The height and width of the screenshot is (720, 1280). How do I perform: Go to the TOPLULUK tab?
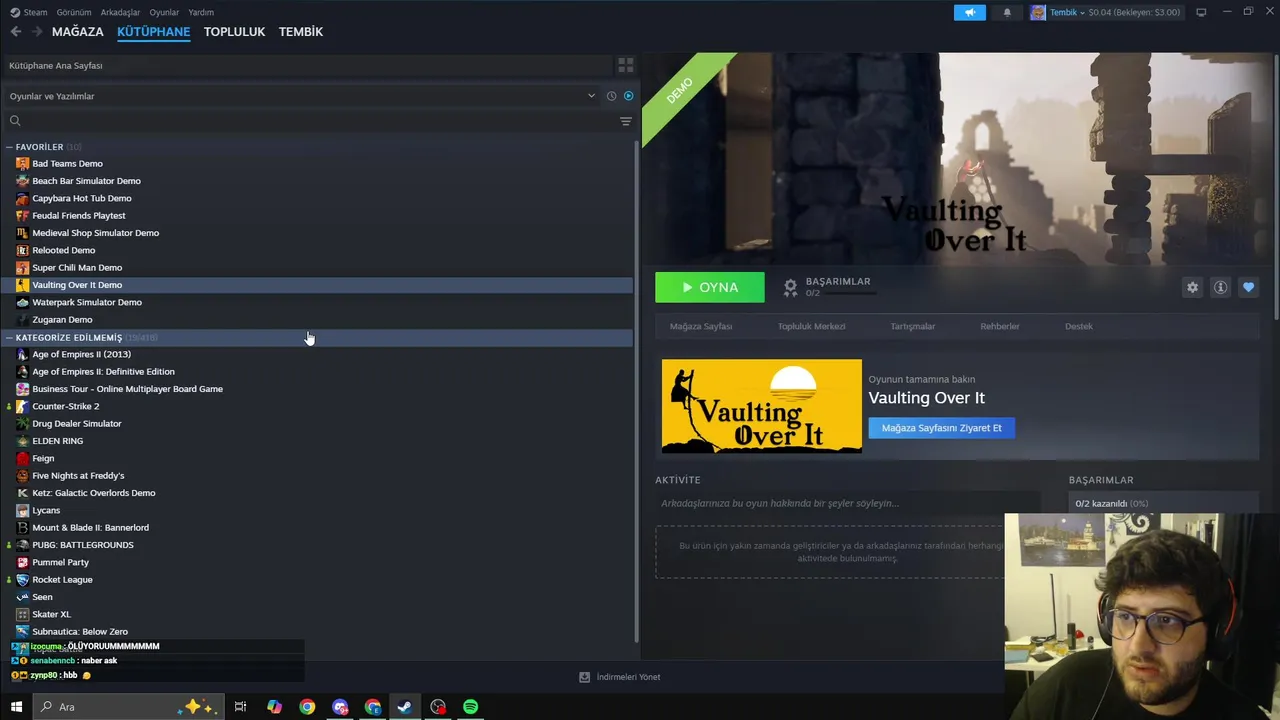point(234,32)
